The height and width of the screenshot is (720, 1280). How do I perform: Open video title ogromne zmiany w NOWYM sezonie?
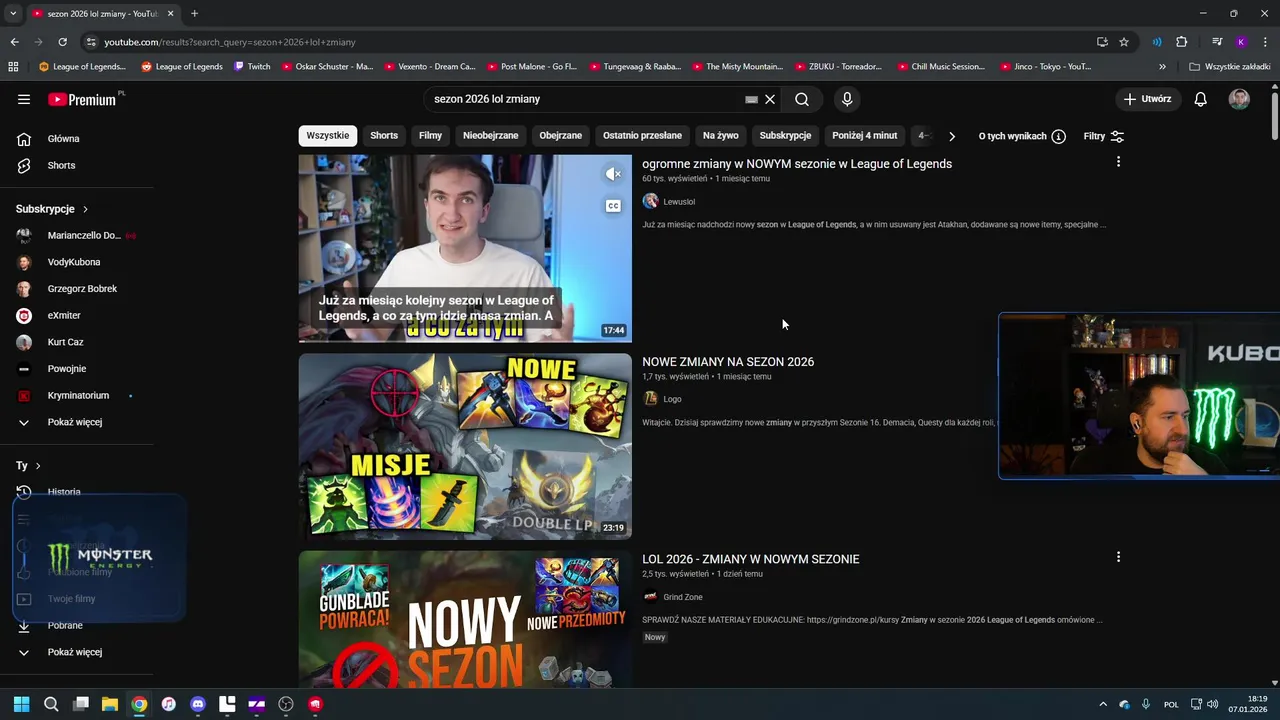(797, 164)
